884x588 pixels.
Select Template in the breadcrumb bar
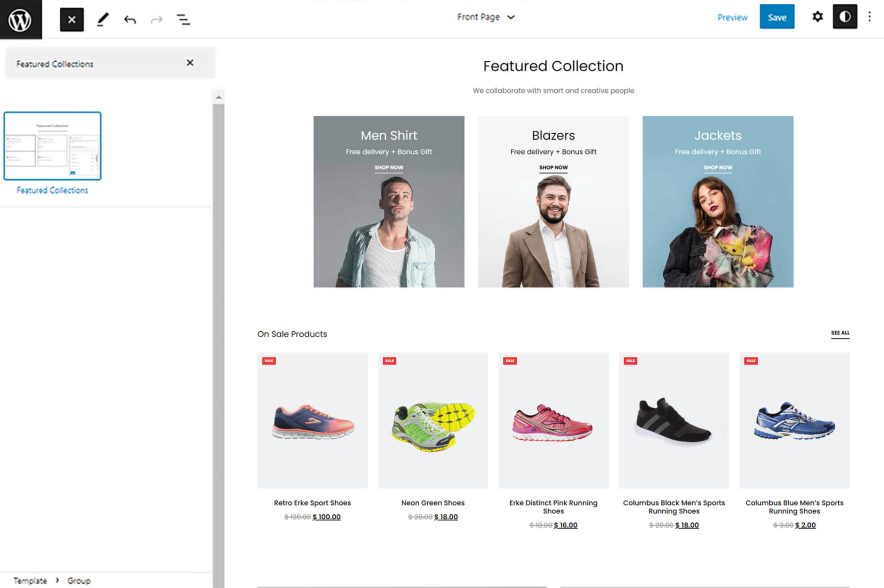click(29, 580)
